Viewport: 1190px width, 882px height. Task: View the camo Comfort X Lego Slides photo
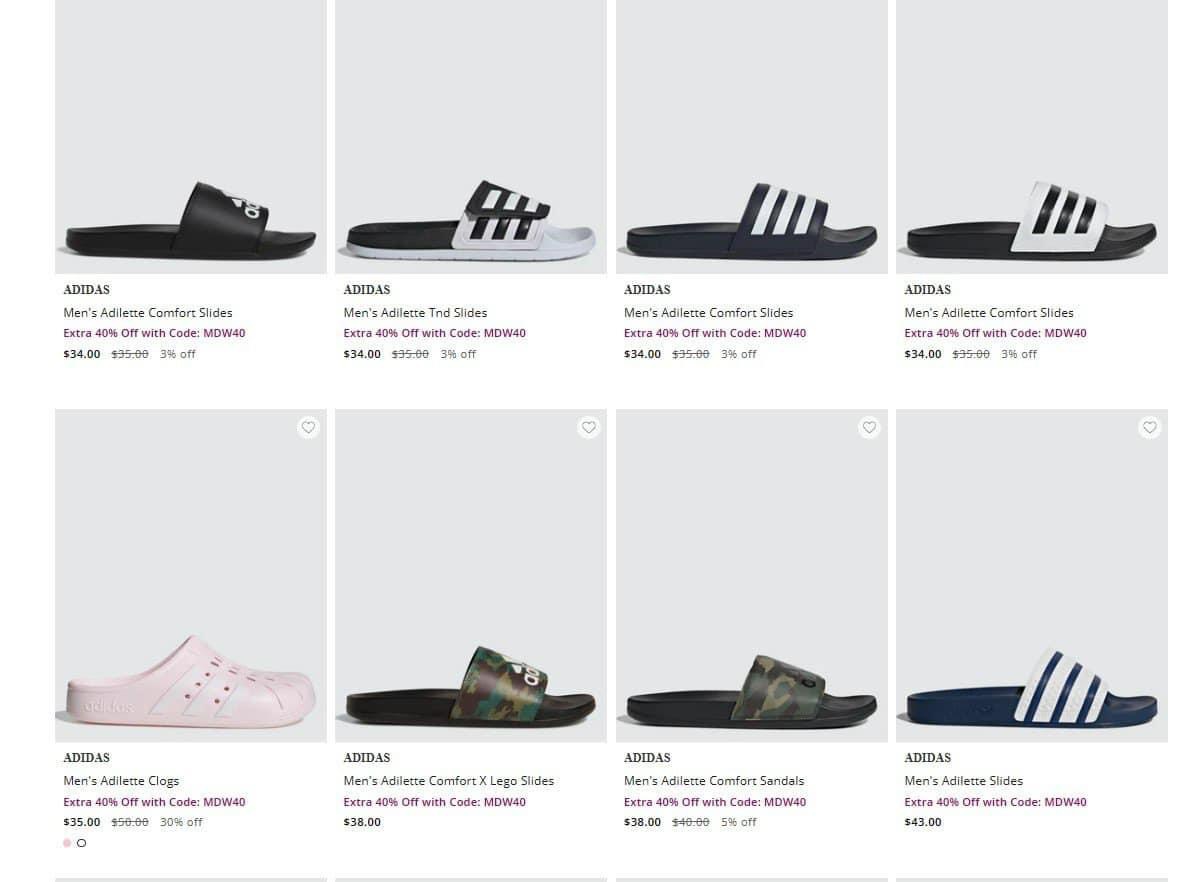(x=471, y=575)
